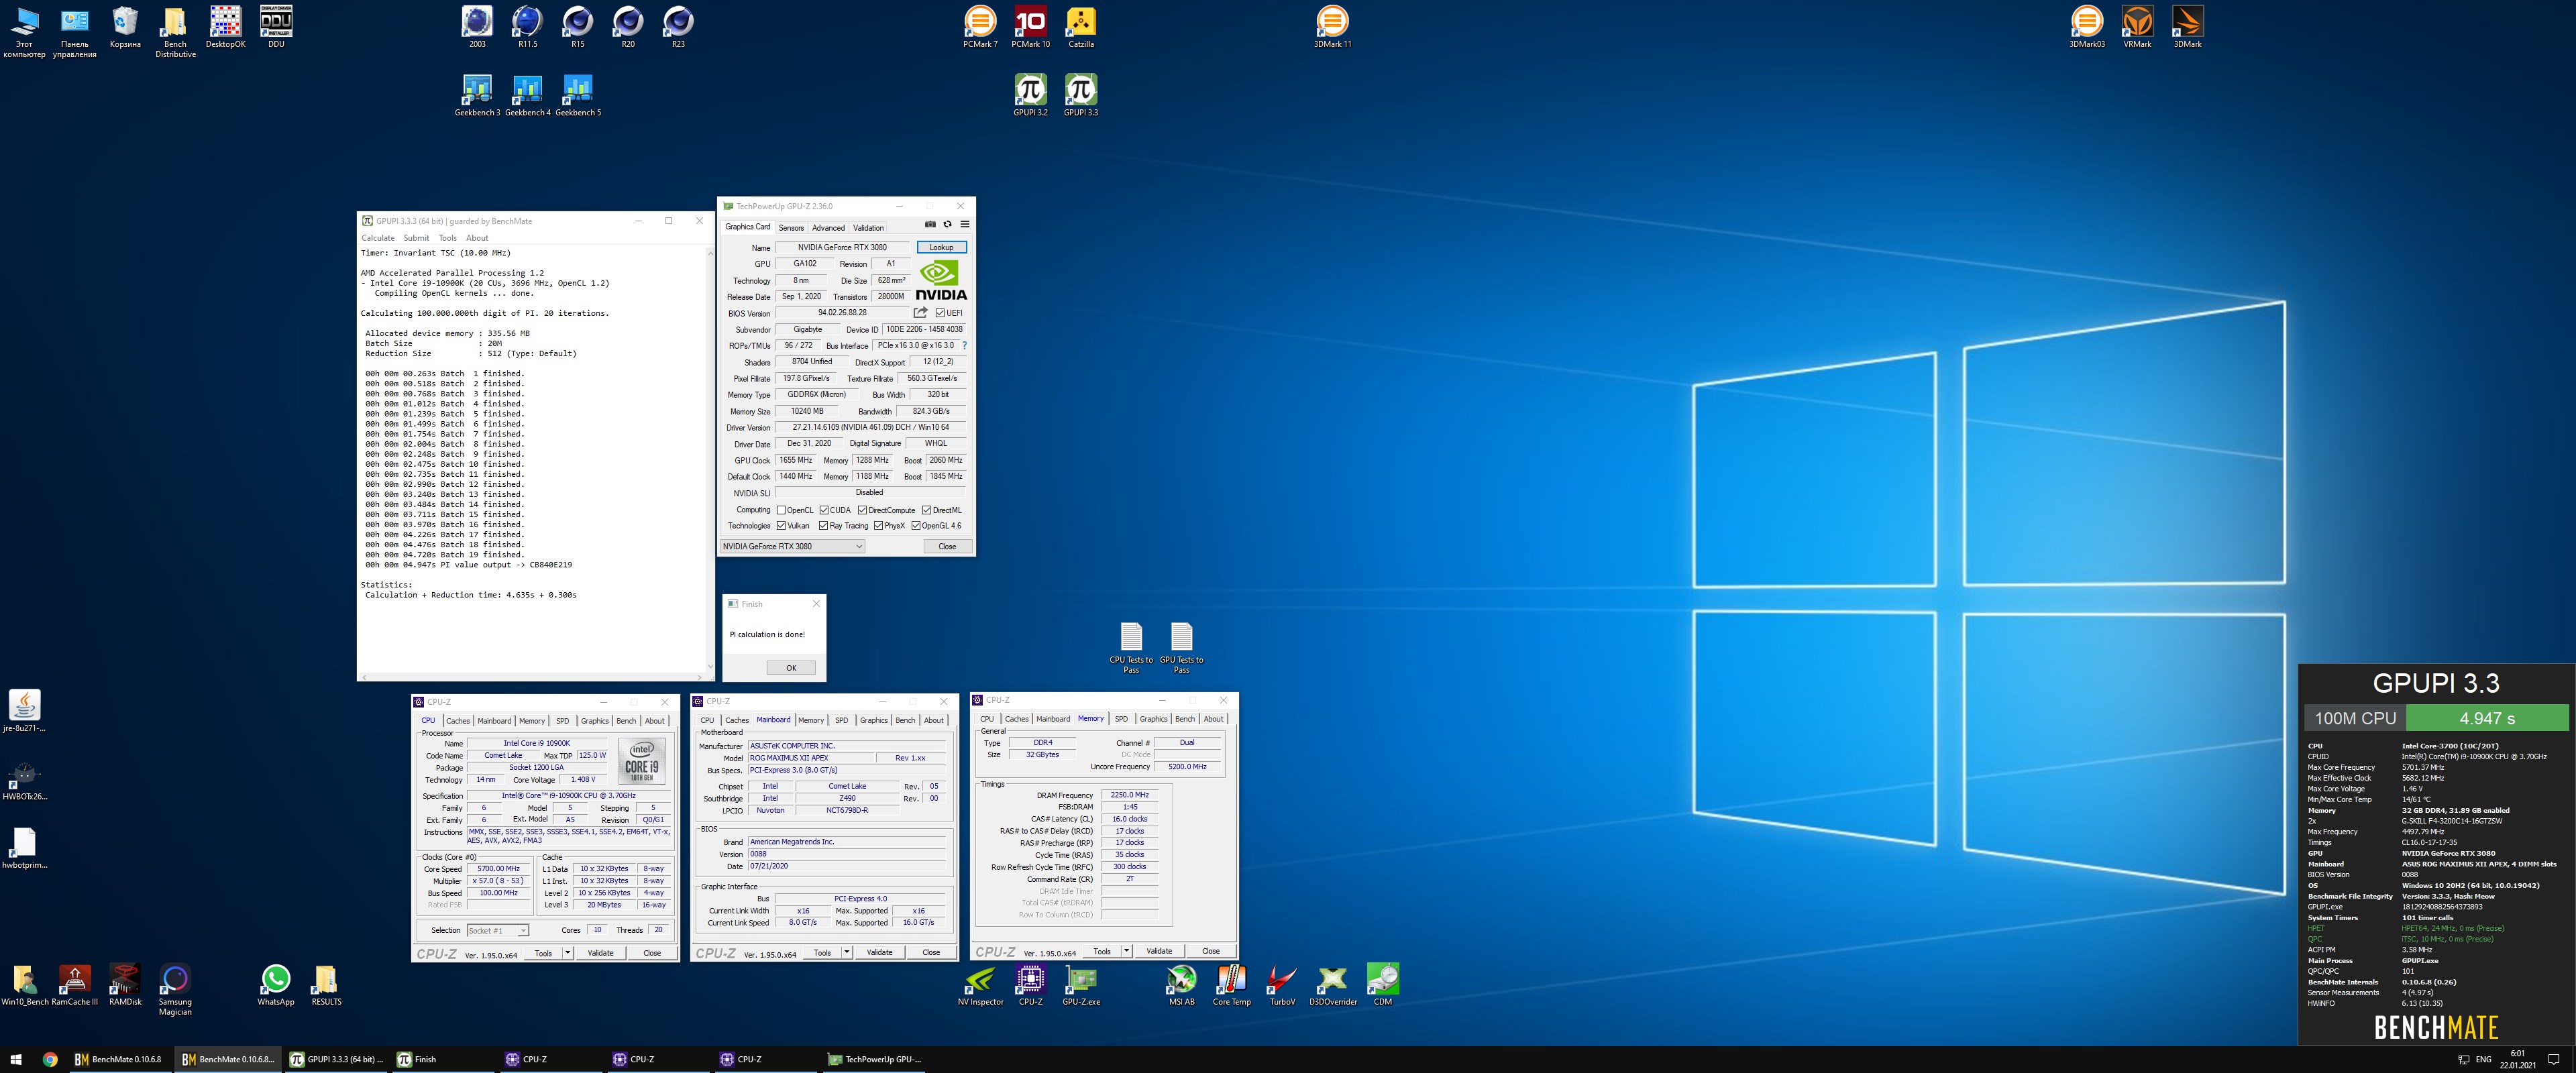The height and width of the screenshot is (1073, 2576).
Task: Open the Windows Start menu
Action: pos(16,1059)
